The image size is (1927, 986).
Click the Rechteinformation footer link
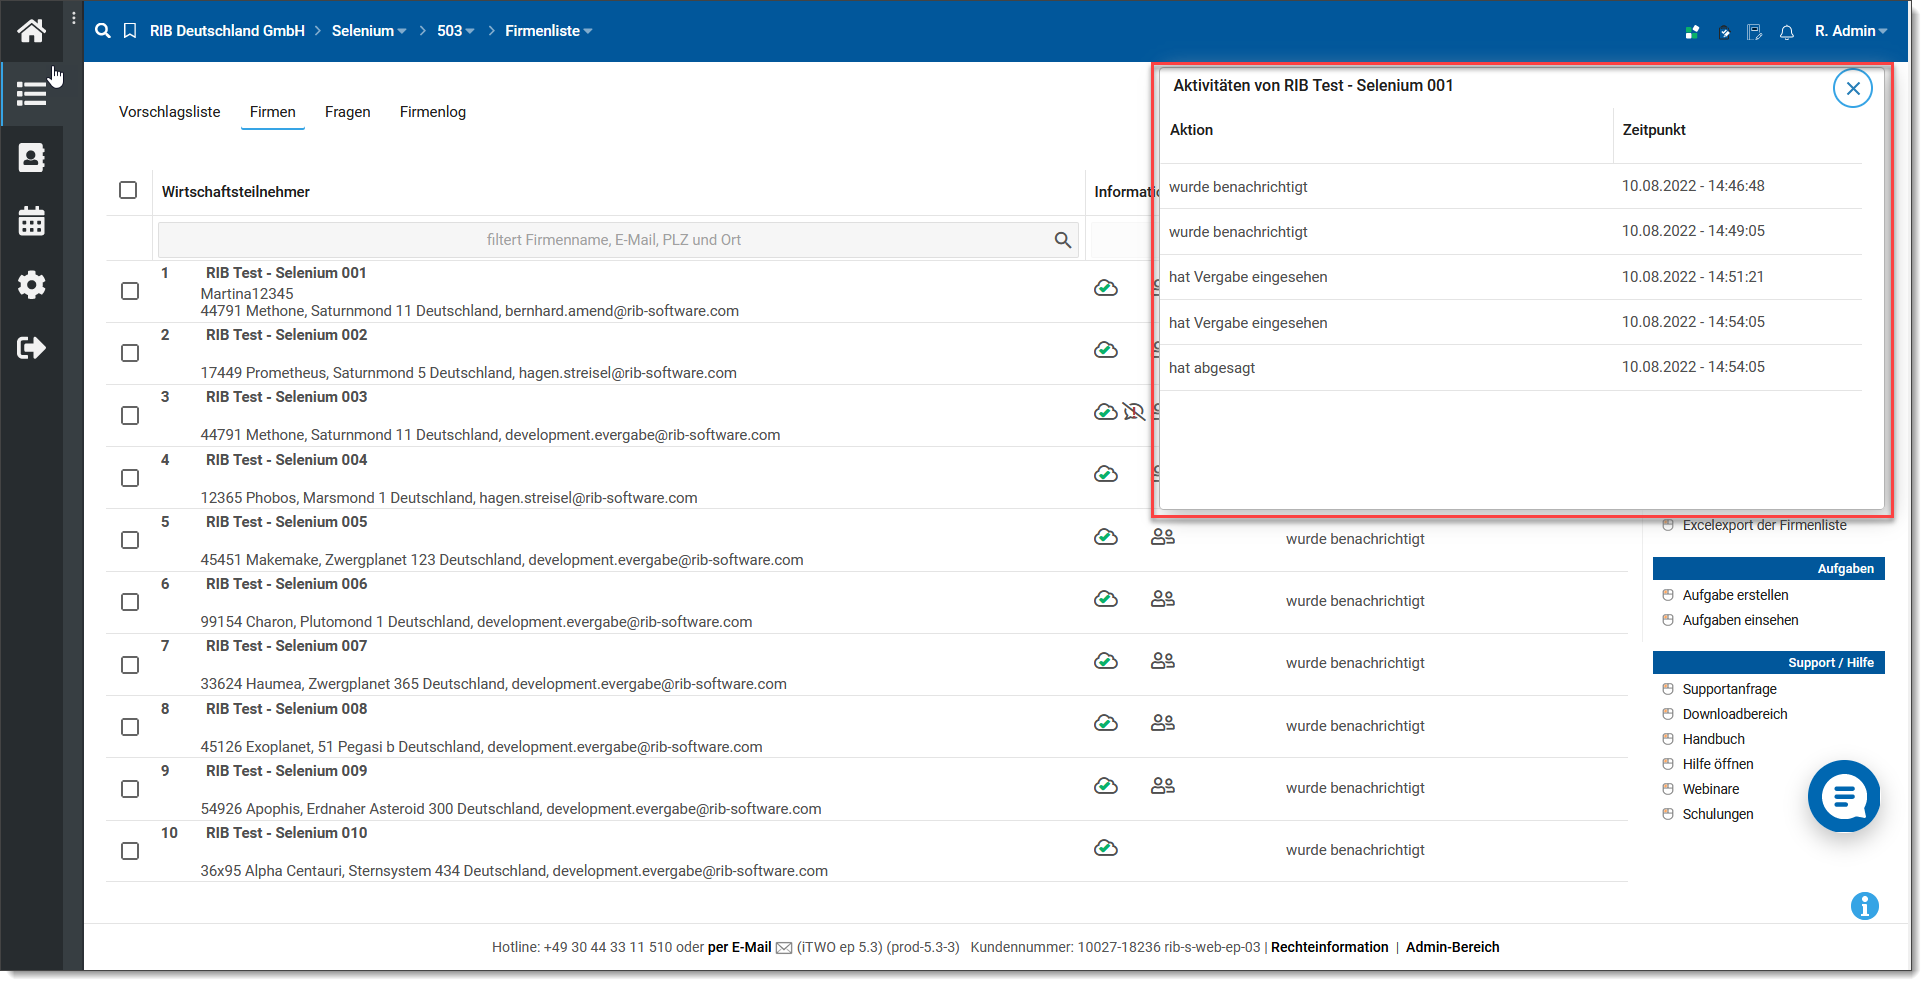(1329, 947)
